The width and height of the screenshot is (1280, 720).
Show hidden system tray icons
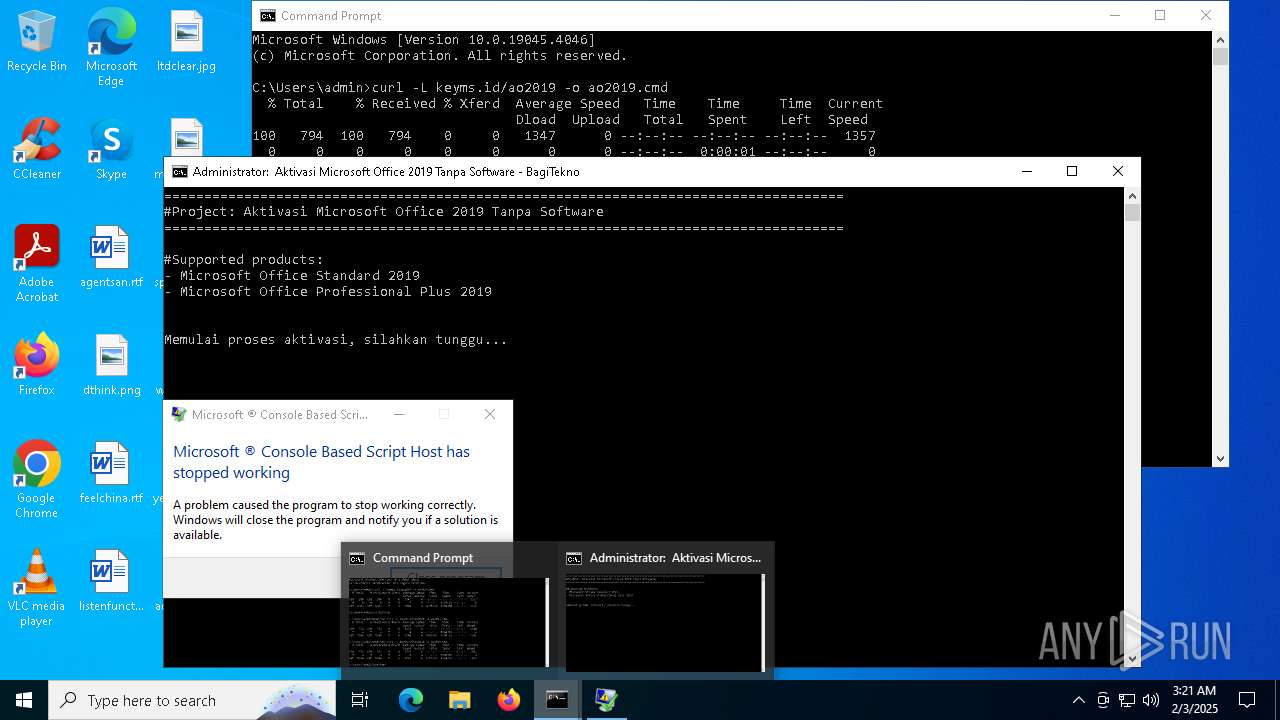pos(1078,700)
